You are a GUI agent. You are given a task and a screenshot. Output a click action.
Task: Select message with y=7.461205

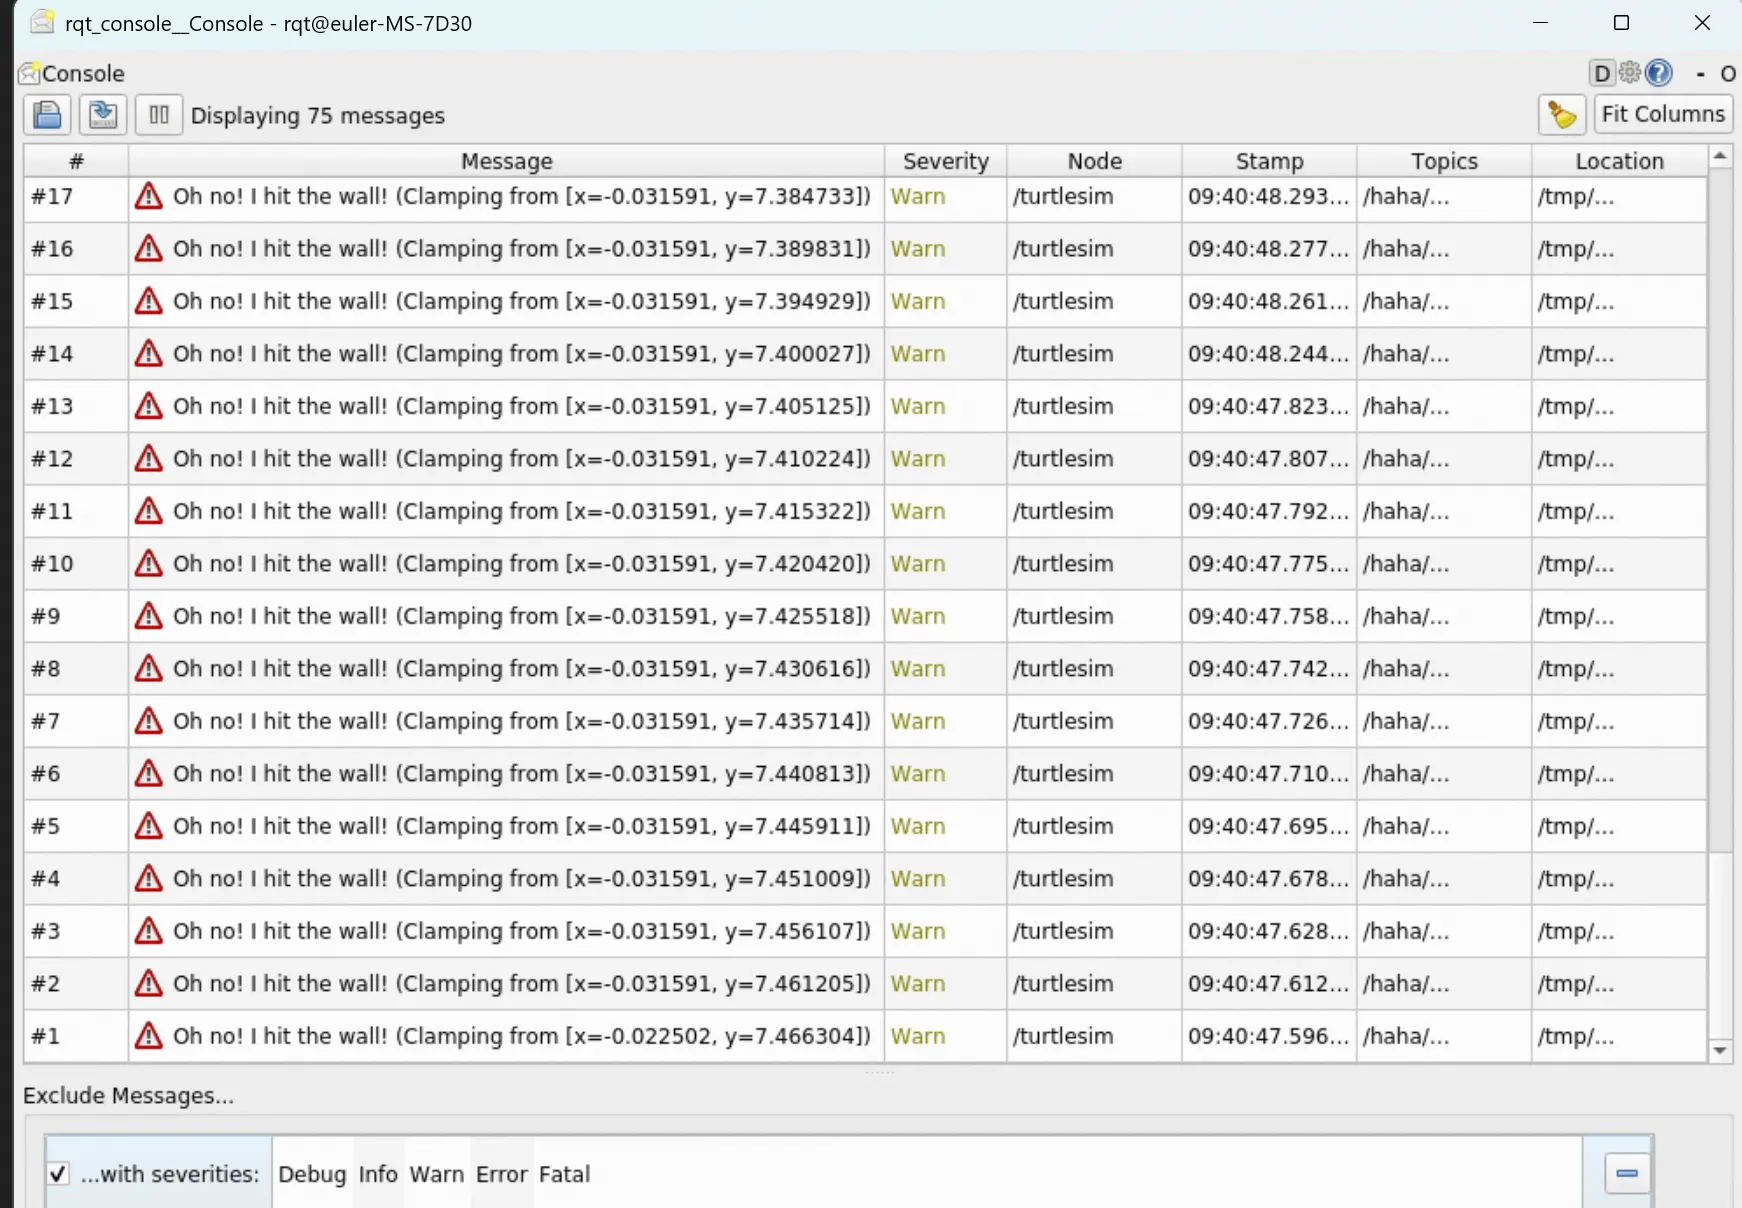point(506,983)
